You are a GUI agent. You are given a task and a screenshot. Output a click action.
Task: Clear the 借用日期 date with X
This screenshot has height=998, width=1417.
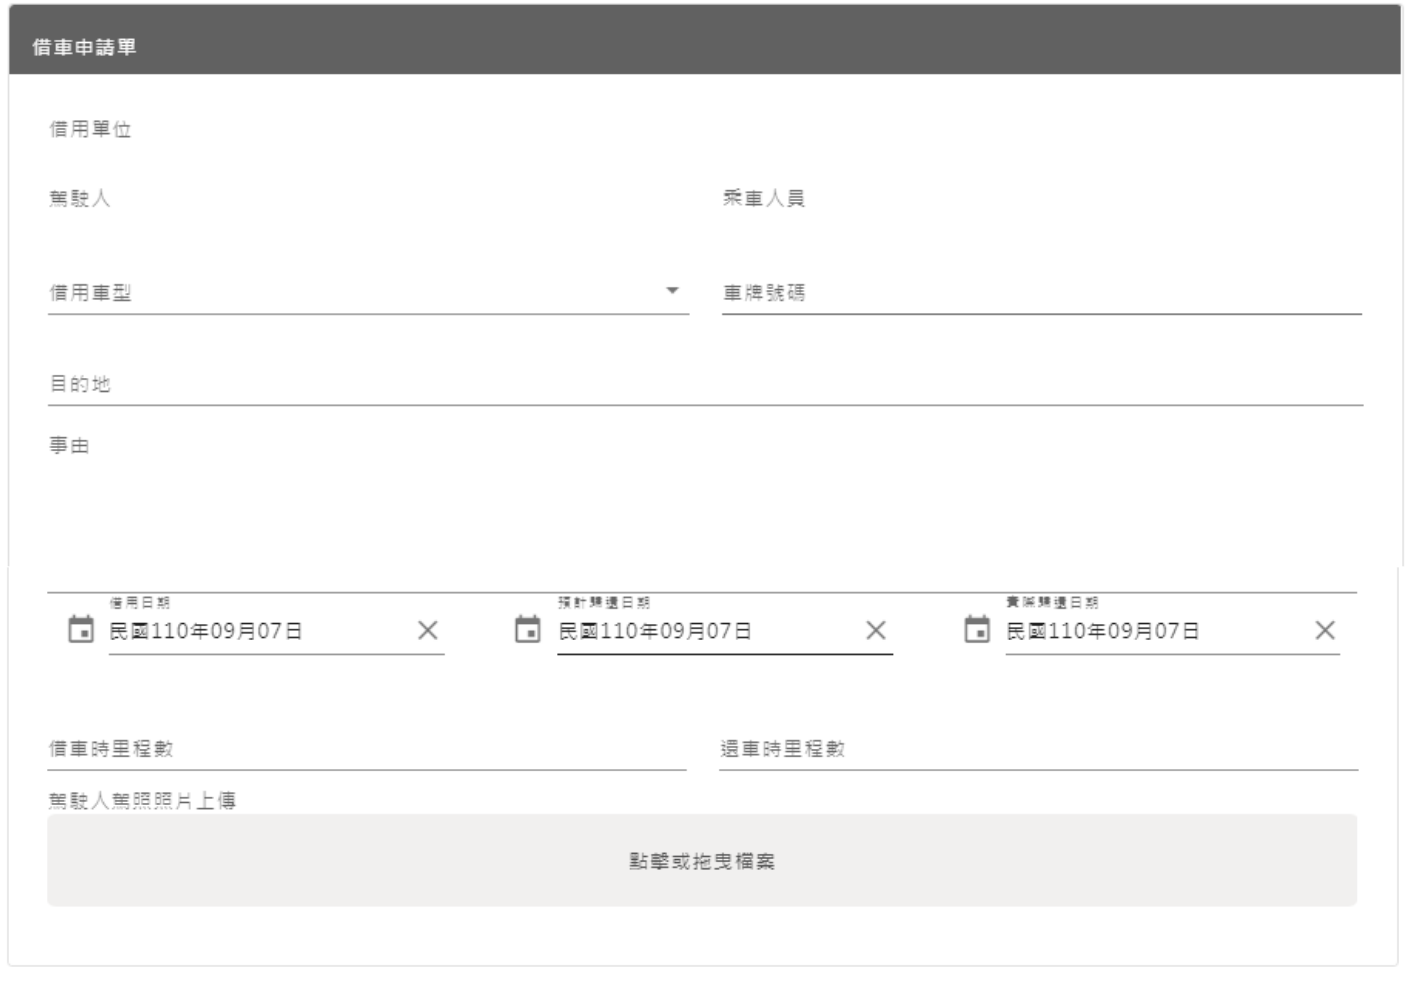pos(427,630)
